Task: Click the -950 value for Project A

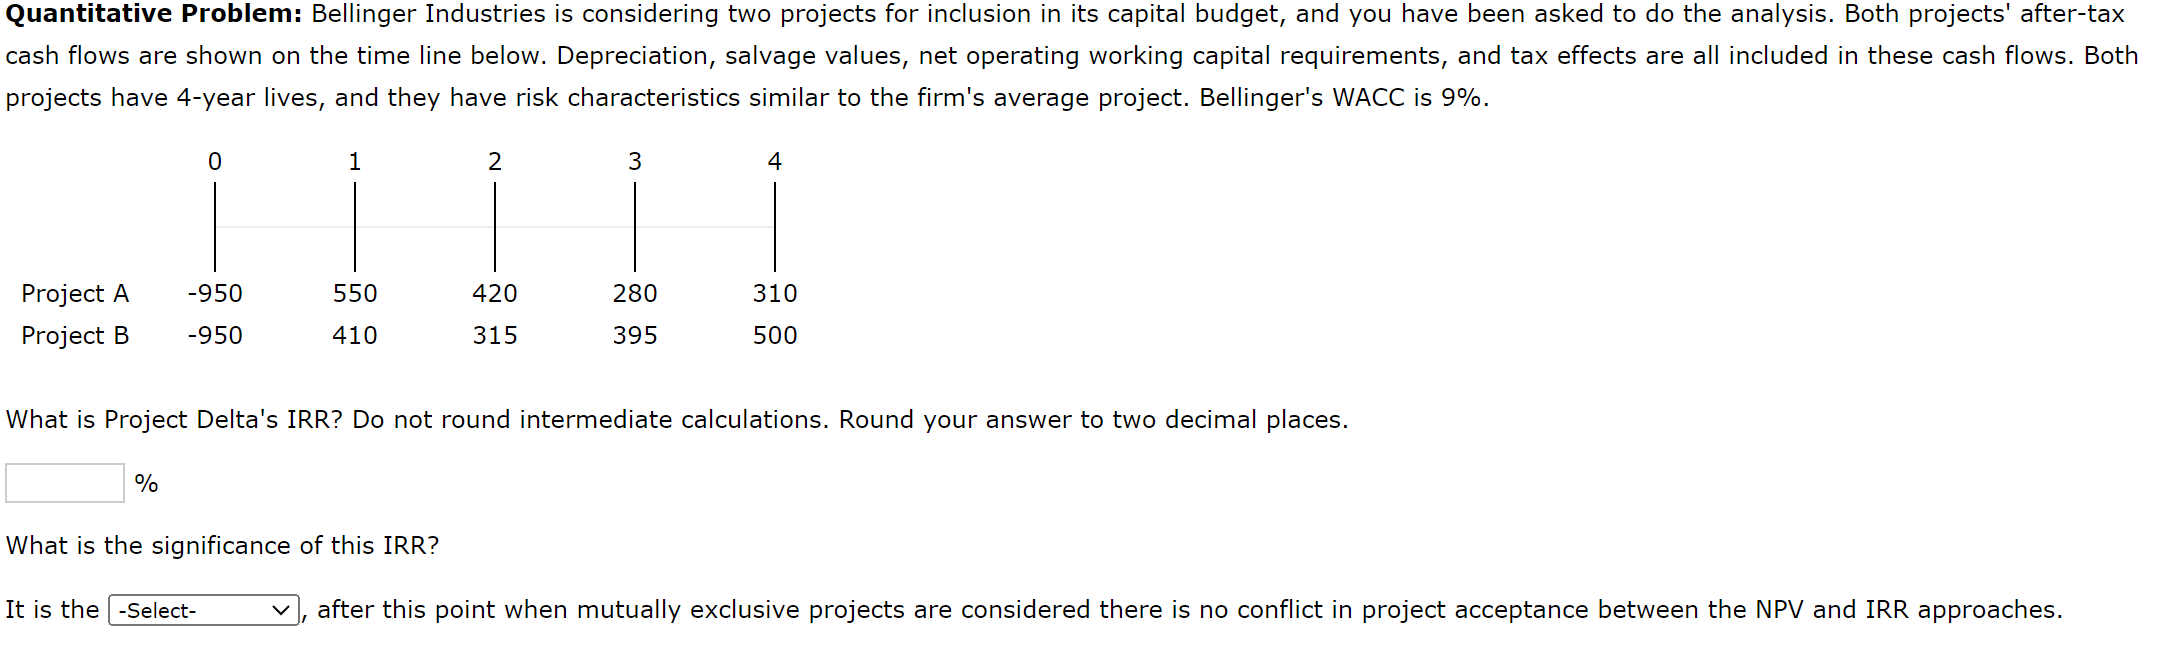Action: click(x=214, y=293)
